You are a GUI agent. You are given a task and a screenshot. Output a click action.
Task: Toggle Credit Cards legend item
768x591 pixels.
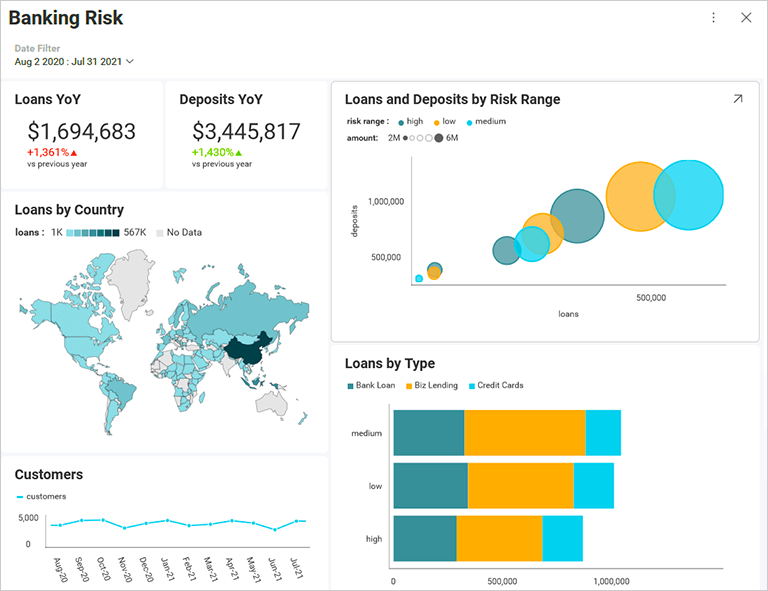coord(494,385)
